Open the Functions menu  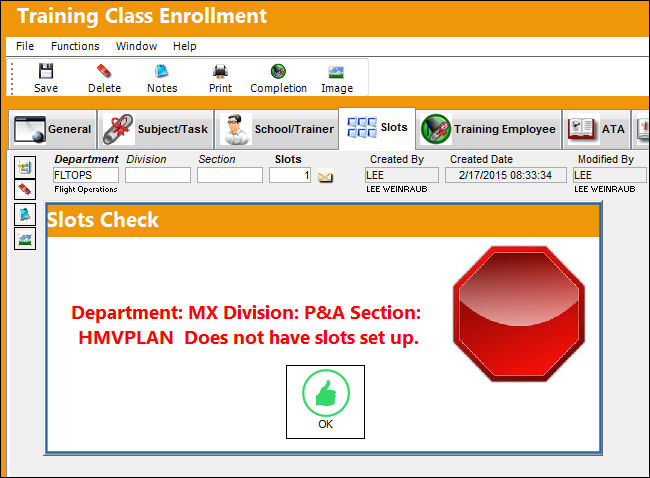tap(75, 46)
